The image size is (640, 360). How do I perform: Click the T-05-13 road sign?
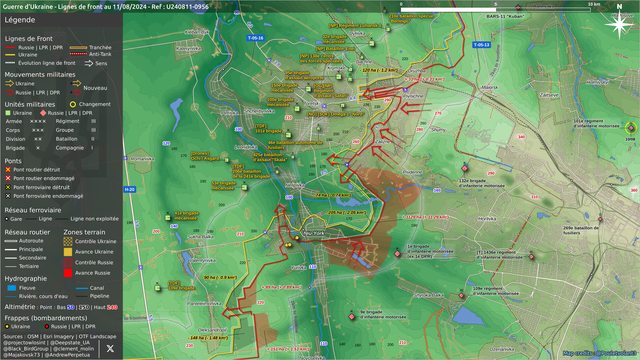pos(481,45)
